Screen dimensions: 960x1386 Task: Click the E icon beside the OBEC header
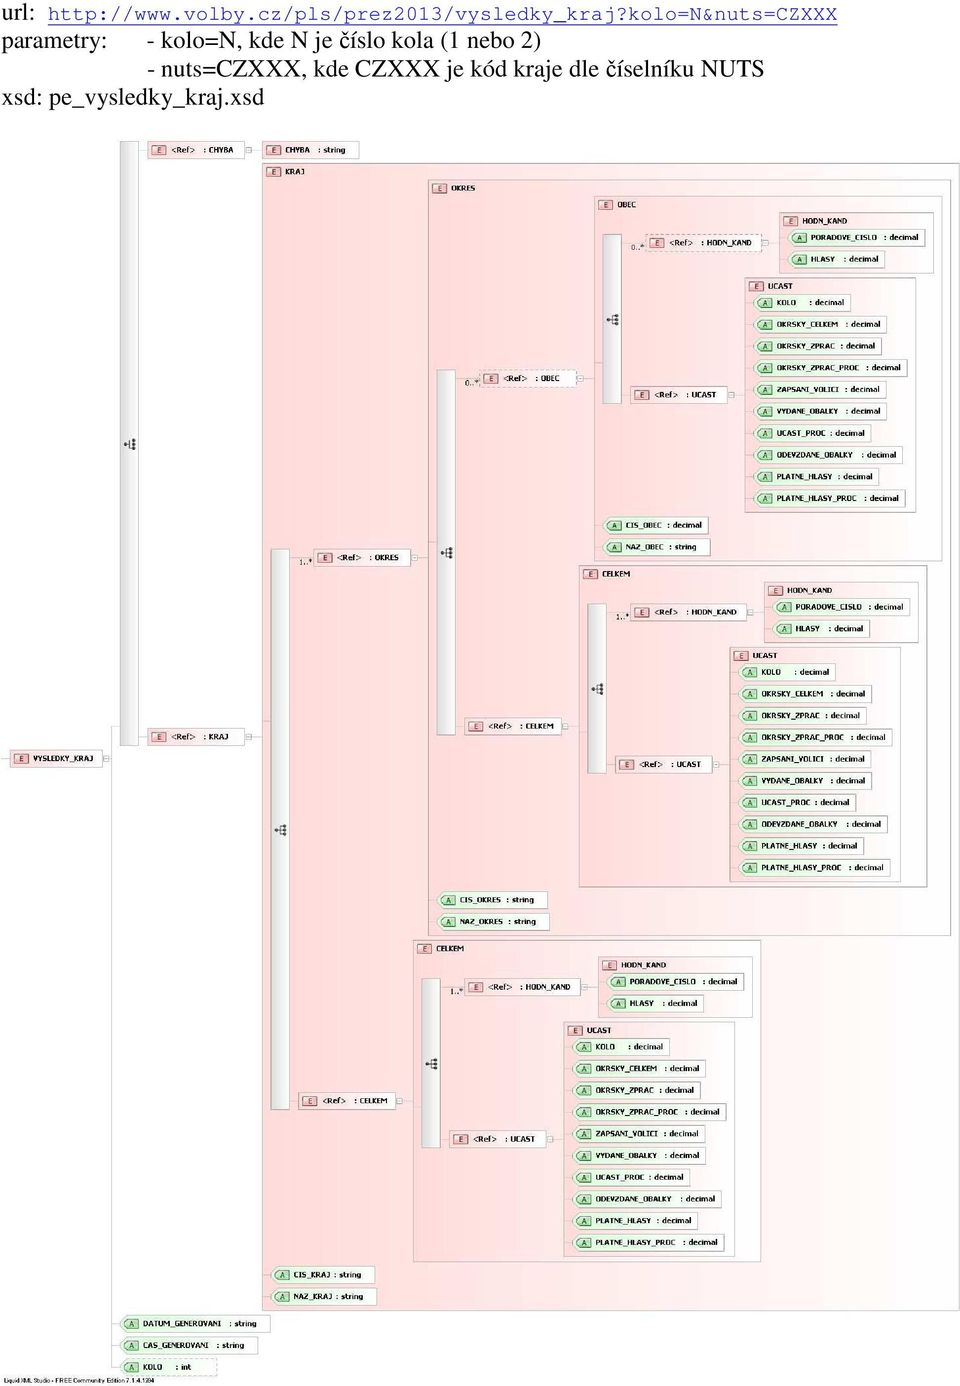[x=606, y=205]
